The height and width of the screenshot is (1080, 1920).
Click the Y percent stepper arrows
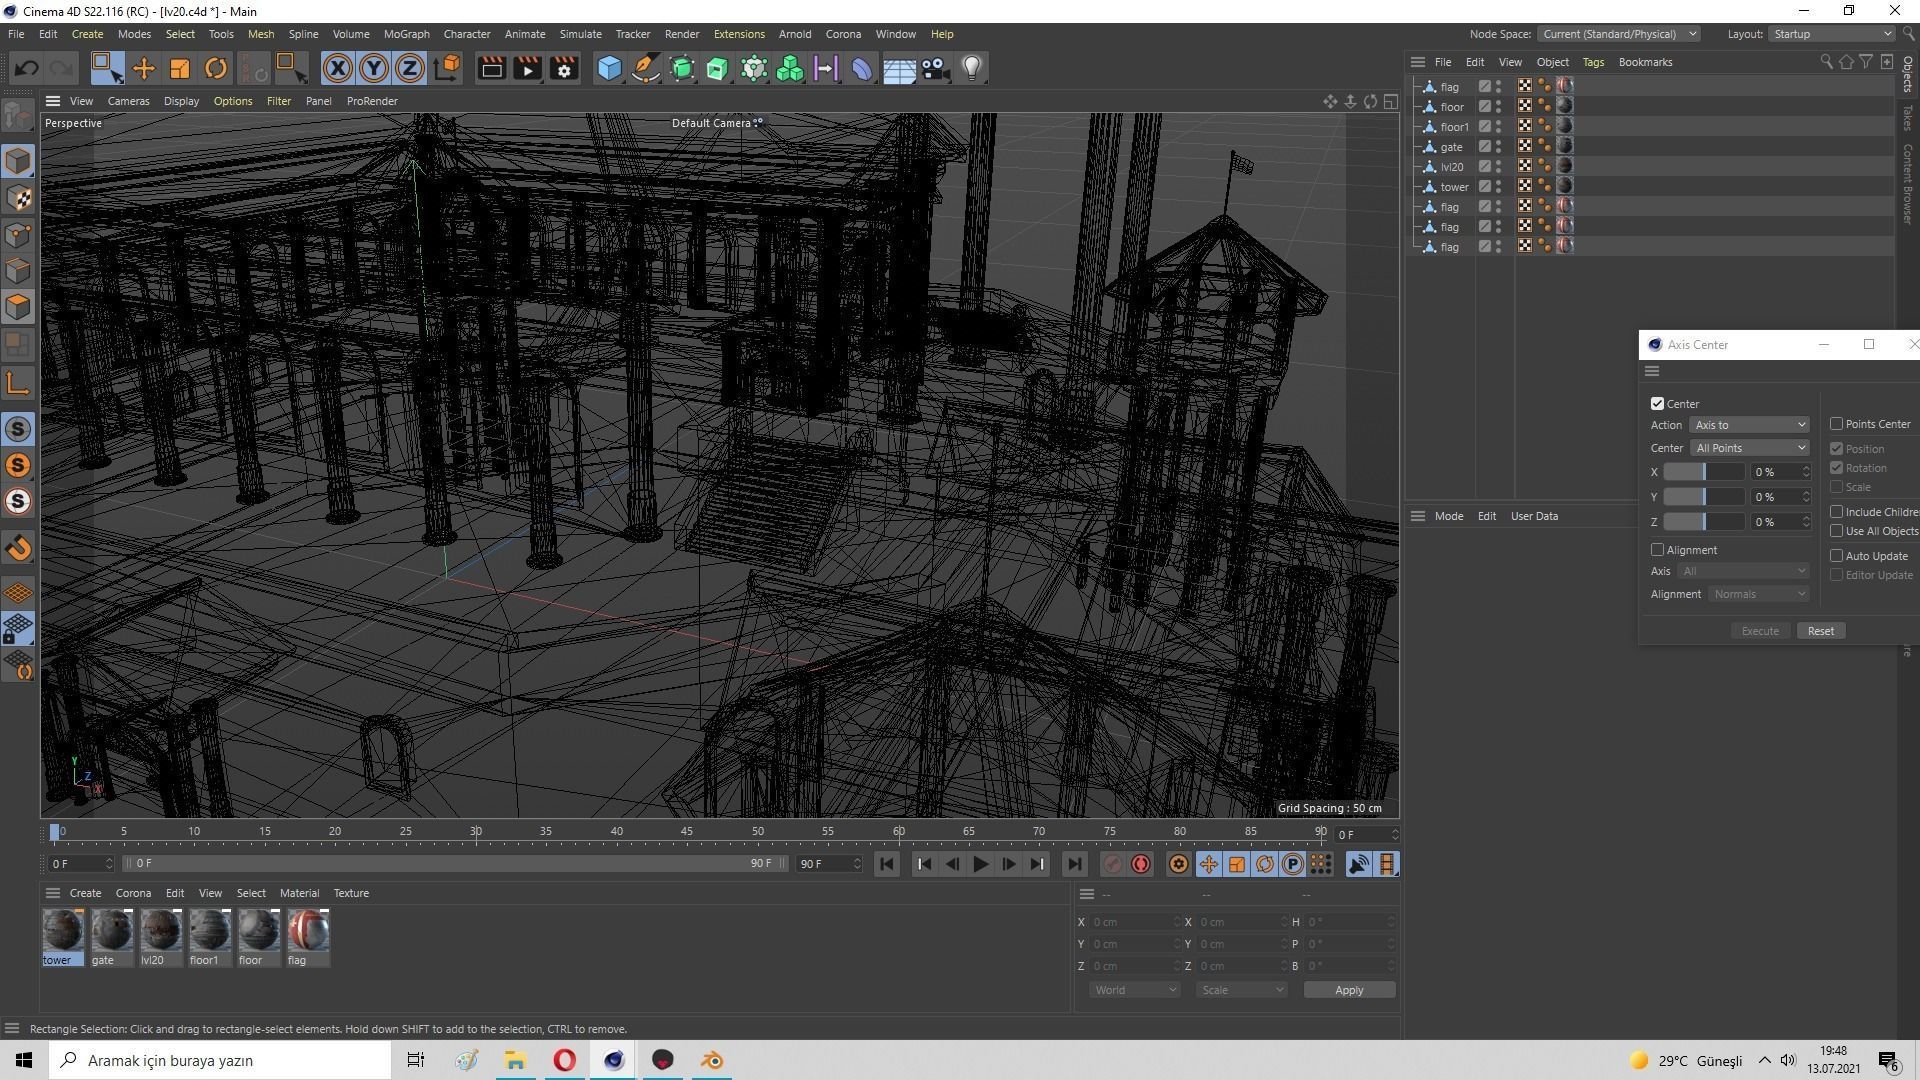click(1806, 497)
